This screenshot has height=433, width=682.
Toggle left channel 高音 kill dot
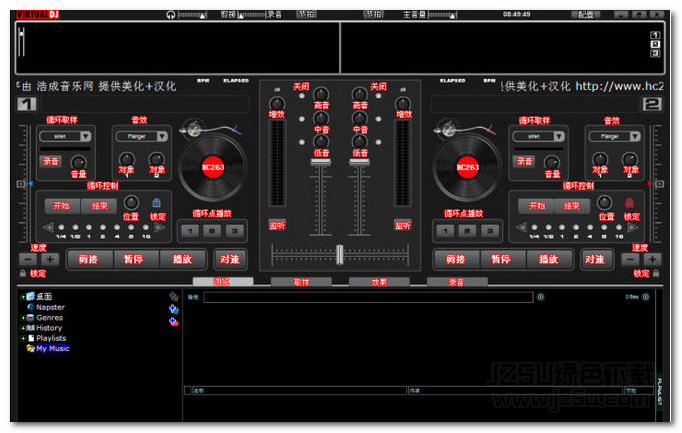(301, 96)
